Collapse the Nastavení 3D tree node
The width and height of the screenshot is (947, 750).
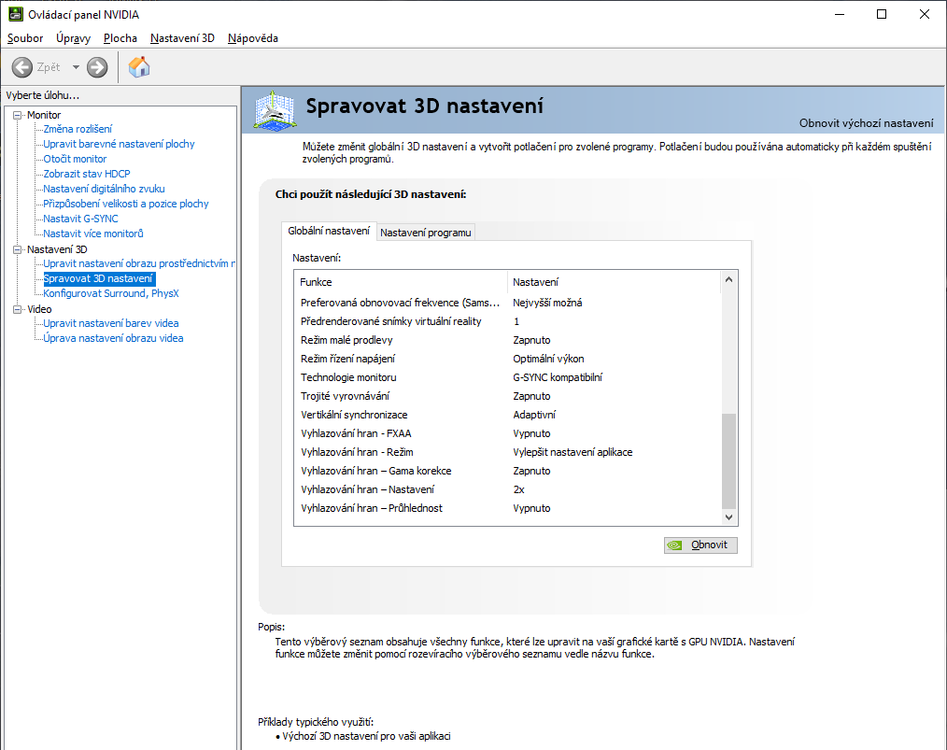coord(18,249)
